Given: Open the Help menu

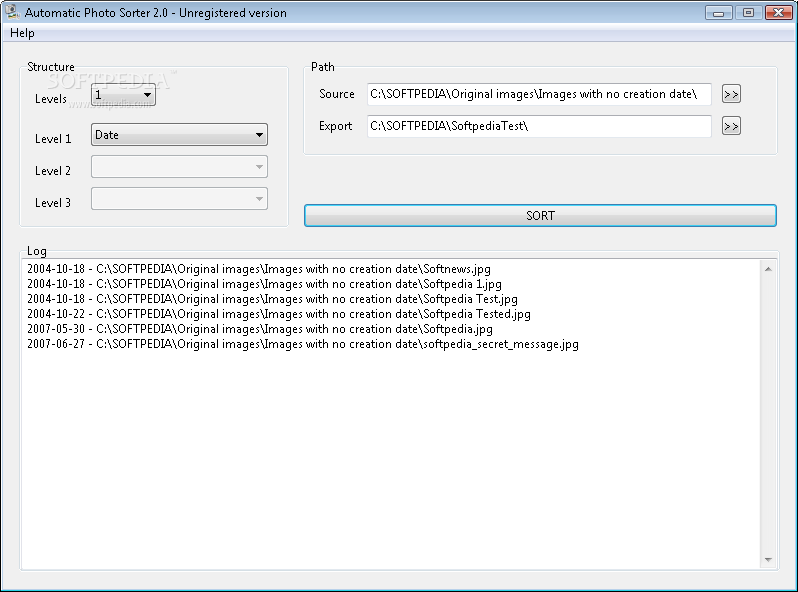Looking at the screenshot, I should [22, 33].
